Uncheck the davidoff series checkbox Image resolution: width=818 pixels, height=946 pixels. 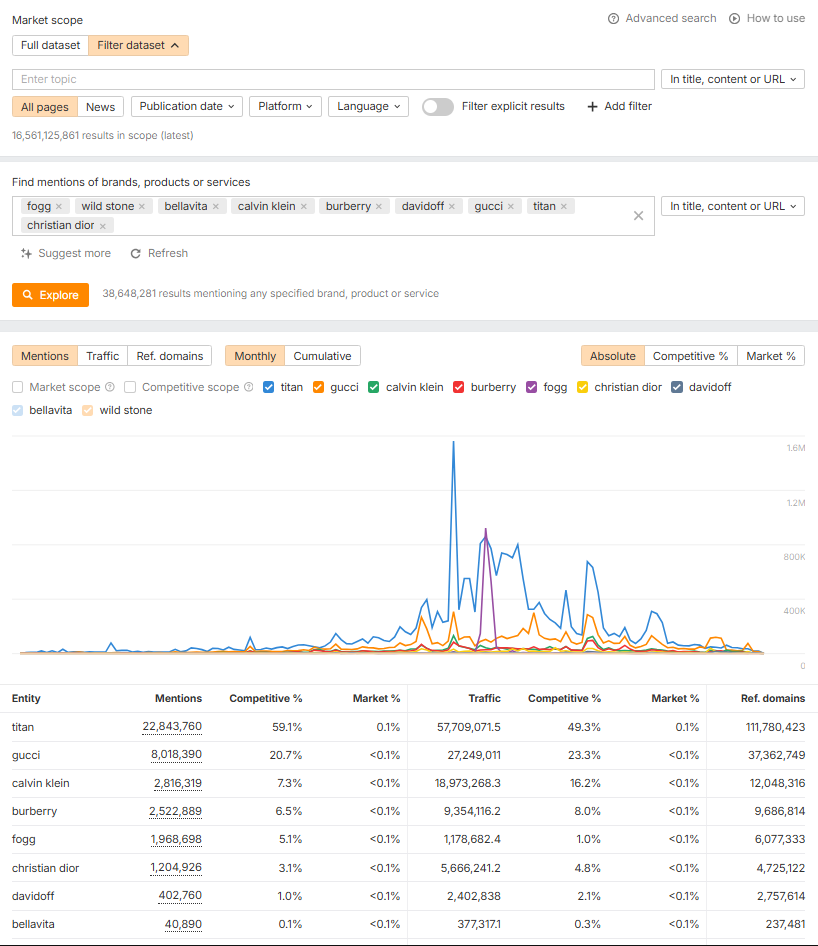click(x=677, y=387)
